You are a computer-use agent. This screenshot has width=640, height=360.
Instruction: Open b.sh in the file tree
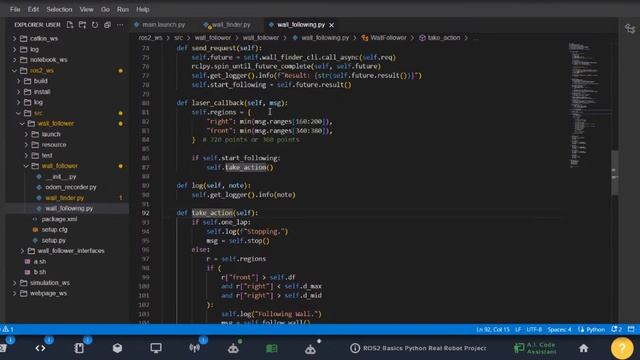(40, 272)
